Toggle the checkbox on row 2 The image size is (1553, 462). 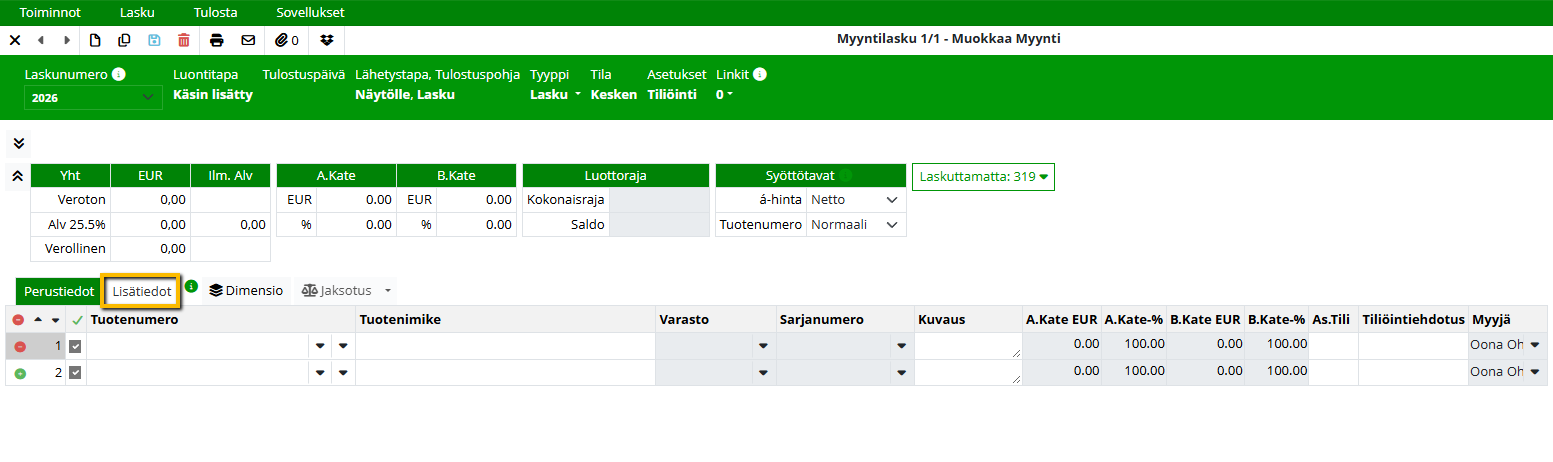coord(75,373)
